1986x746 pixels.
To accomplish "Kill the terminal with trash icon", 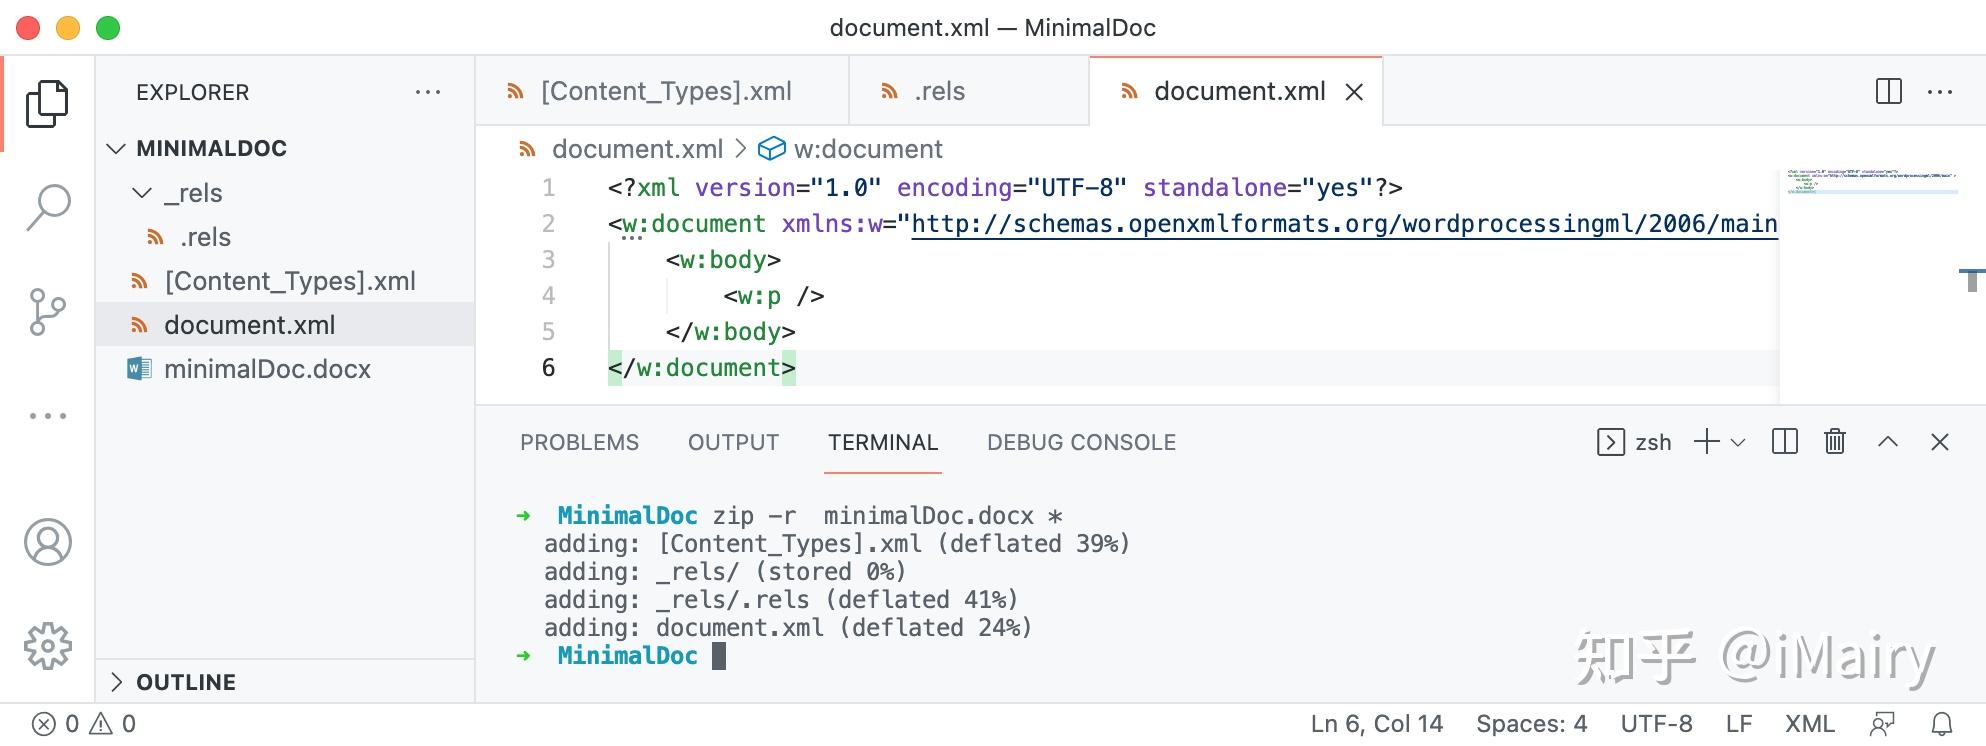I will point(1834,442).
